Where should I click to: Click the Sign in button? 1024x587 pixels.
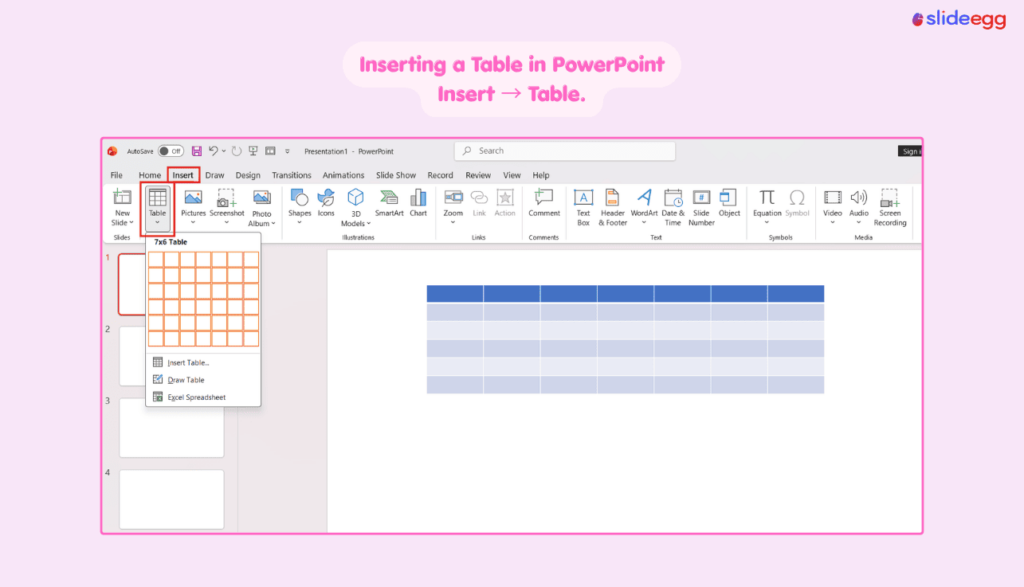[x=910, y=151]
